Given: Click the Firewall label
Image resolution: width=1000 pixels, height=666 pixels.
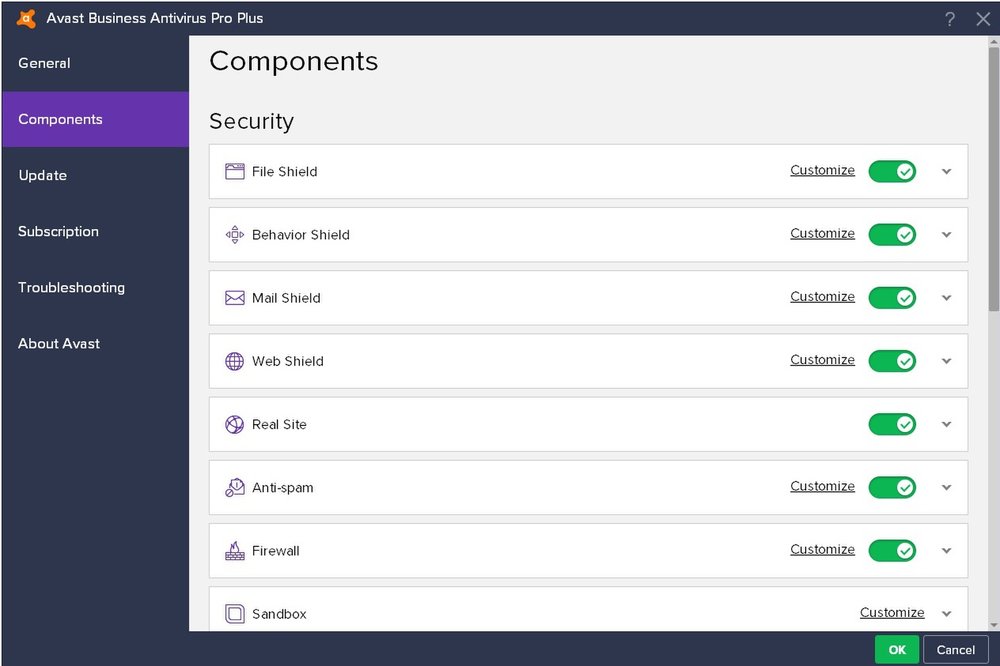Looking at the screenshot, I should [x=276, y=550].
